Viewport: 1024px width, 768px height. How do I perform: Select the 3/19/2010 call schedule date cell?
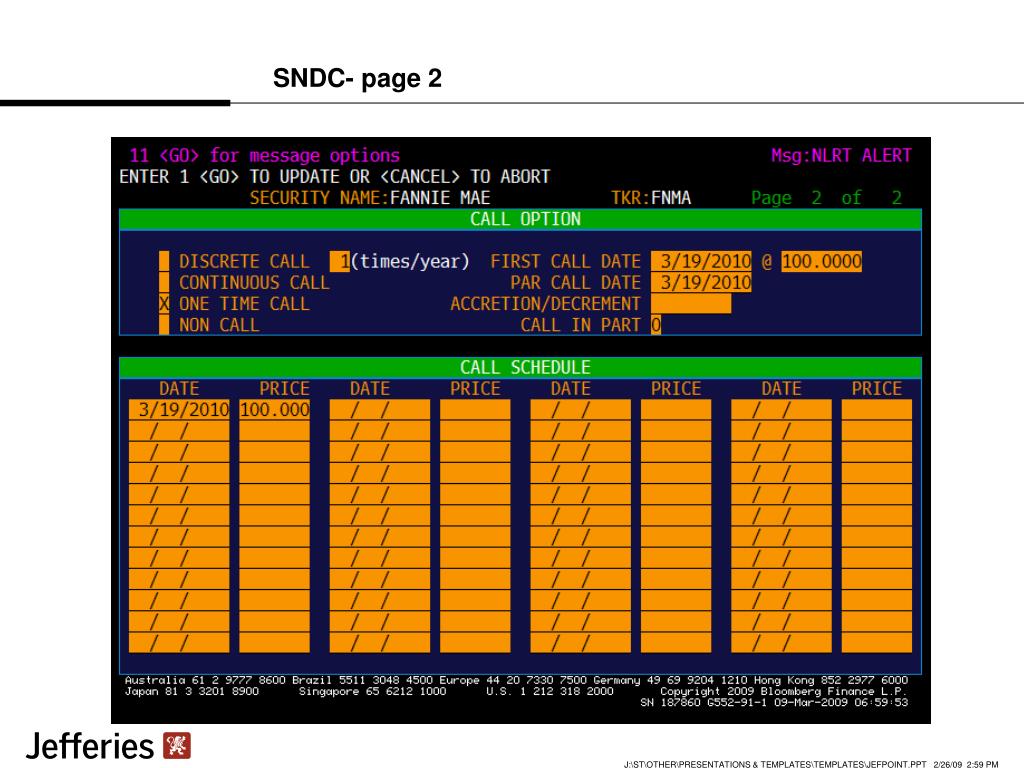coord(179,409)
